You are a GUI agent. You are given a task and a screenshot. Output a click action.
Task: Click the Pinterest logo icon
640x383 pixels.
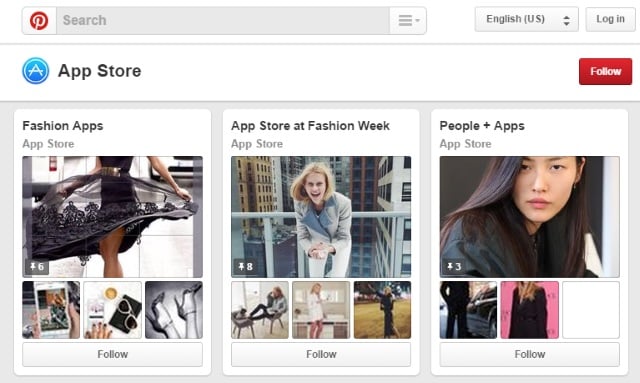coord(39,20)
